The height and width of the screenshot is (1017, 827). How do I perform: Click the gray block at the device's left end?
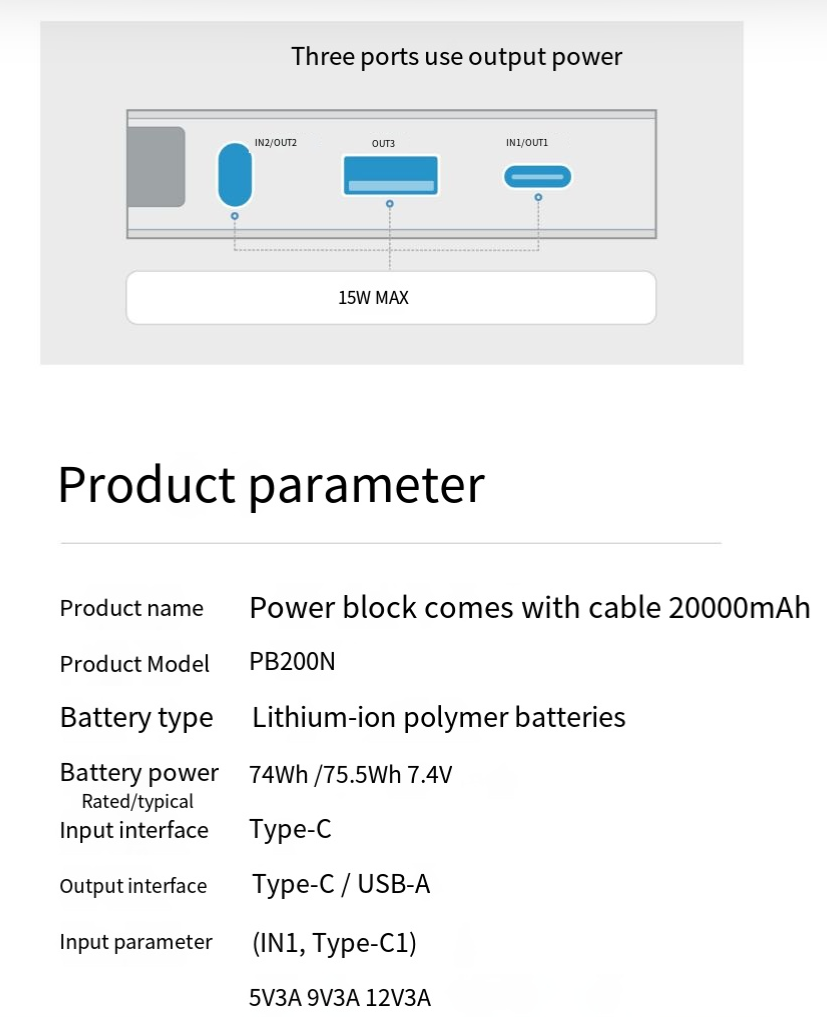click(156, 166)
